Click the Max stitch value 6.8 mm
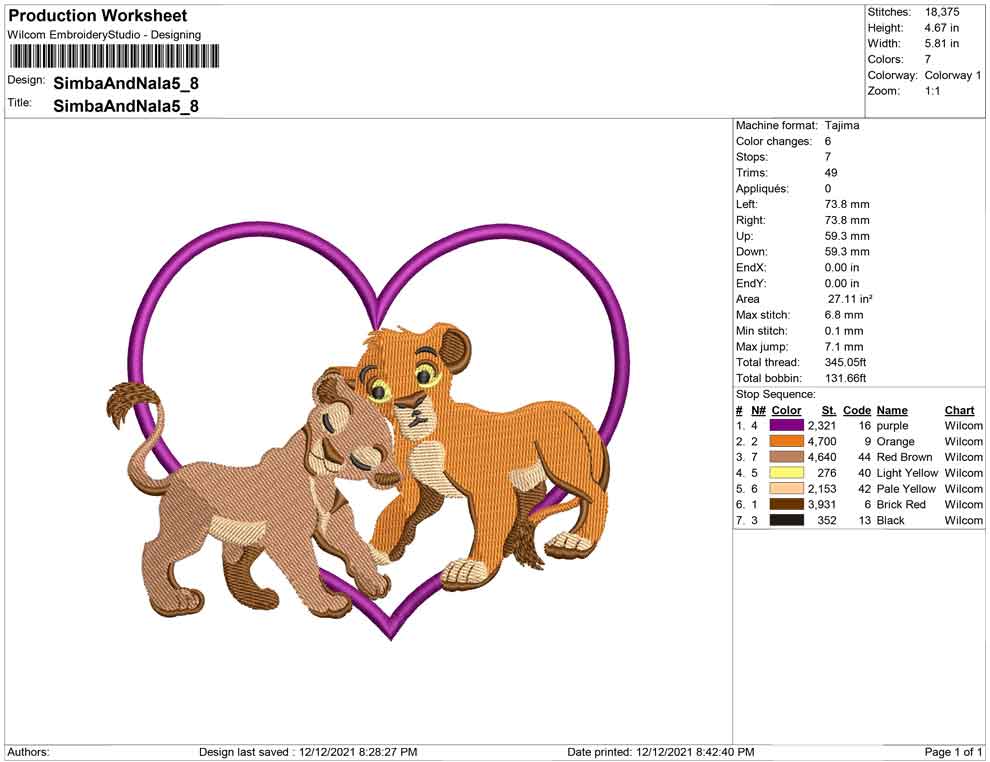 [844, 314]
